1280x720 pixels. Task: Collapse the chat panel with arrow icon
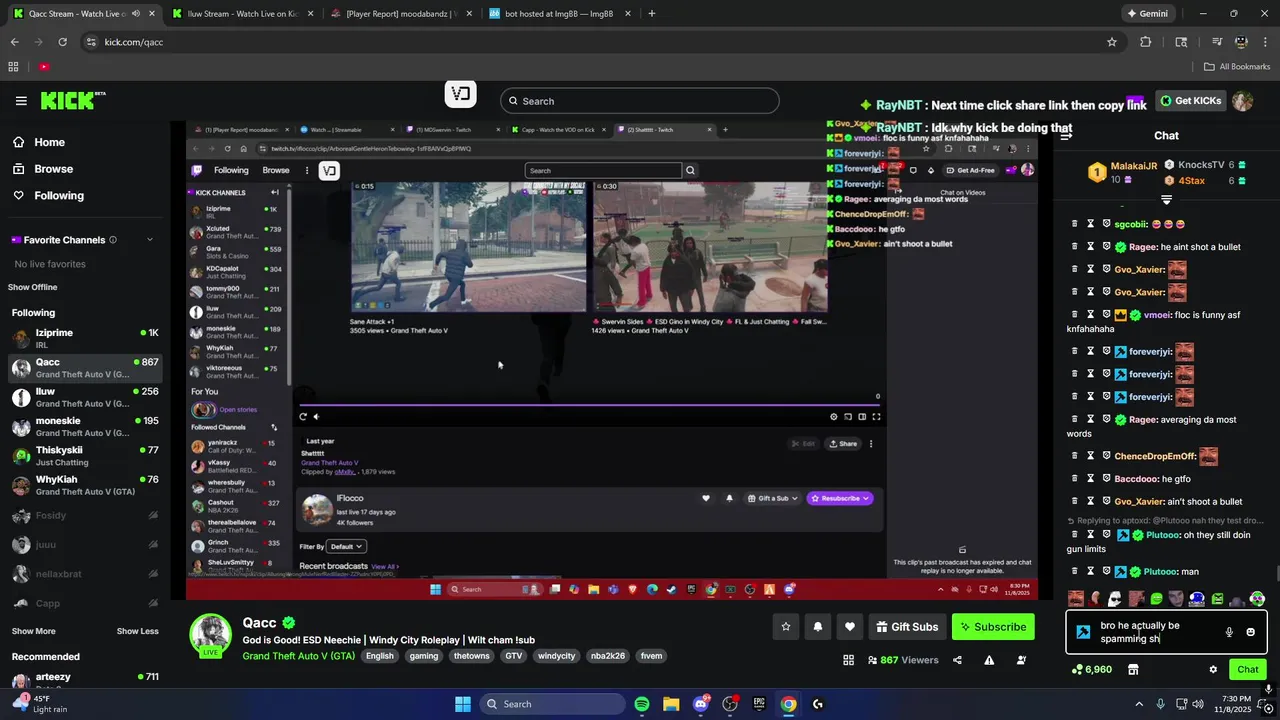[x=1066, y=136]
